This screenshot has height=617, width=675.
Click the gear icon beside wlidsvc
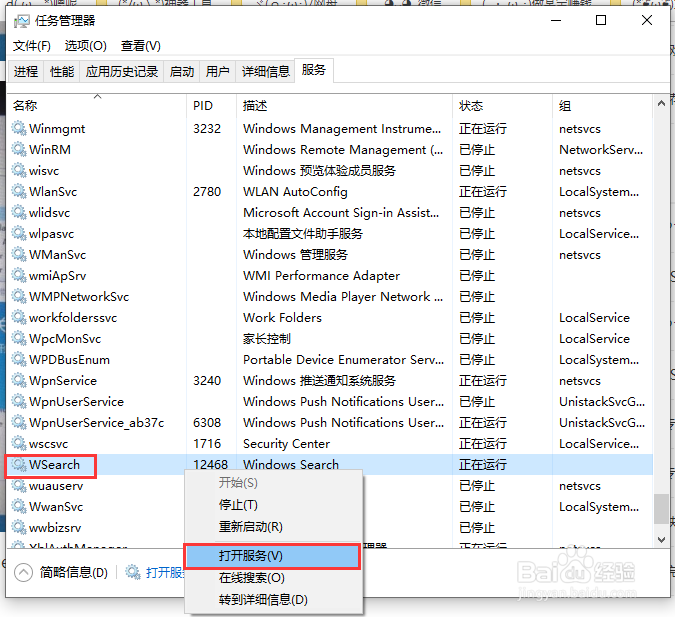point(19,212)
